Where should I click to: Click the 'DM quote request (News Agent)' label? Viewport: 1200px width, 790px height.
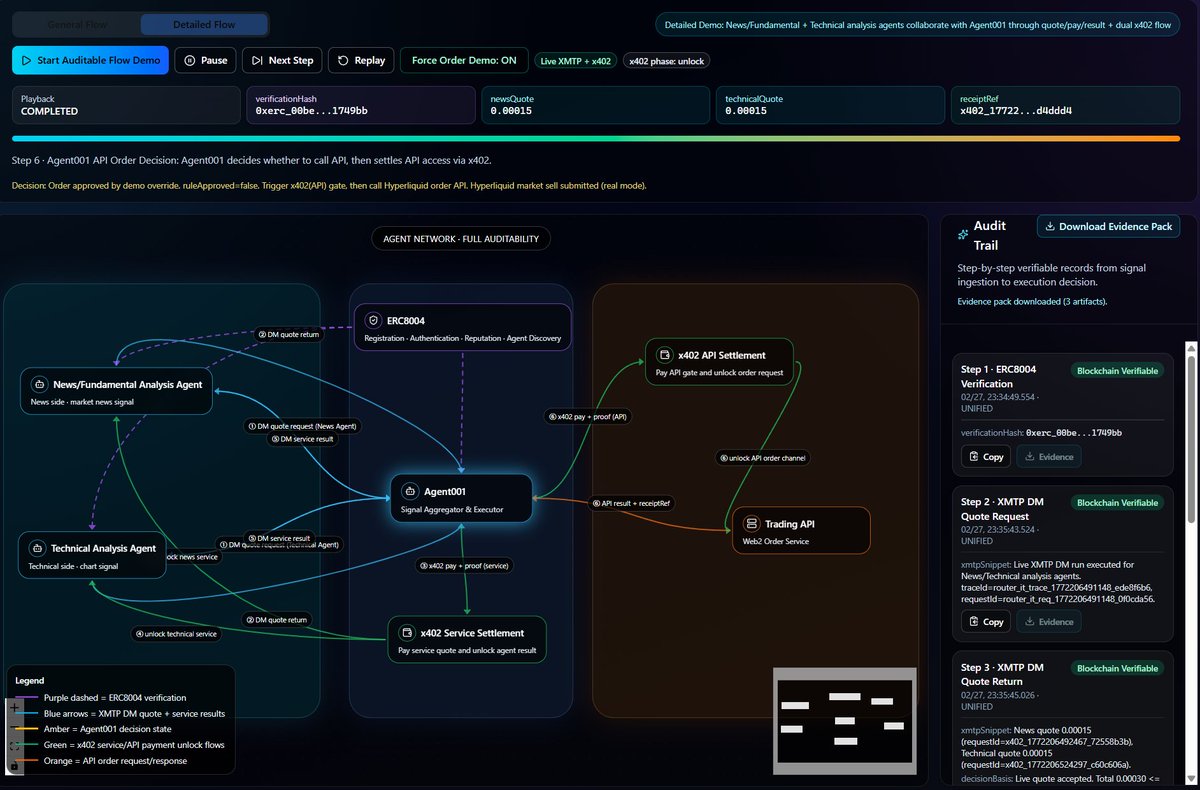pos(302,426)
